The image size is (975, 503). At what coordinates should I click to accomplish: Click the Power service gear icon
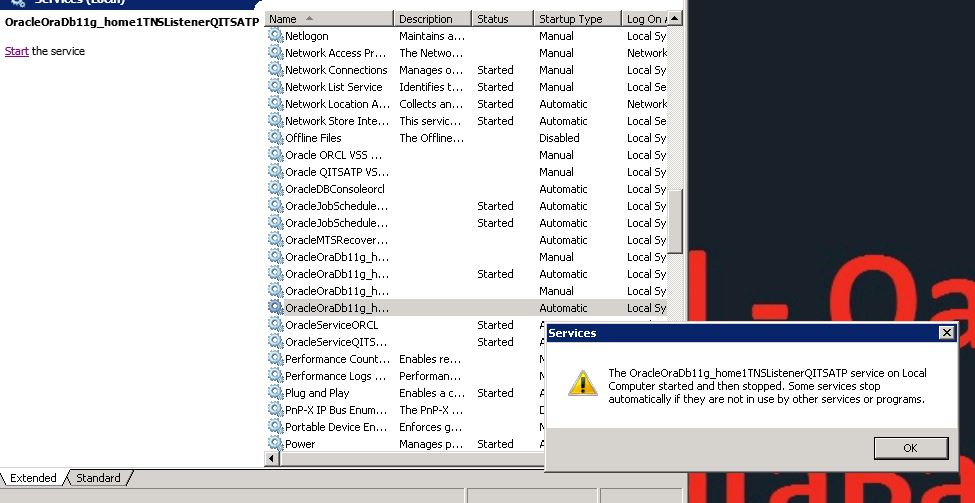[x=275, y=443]
